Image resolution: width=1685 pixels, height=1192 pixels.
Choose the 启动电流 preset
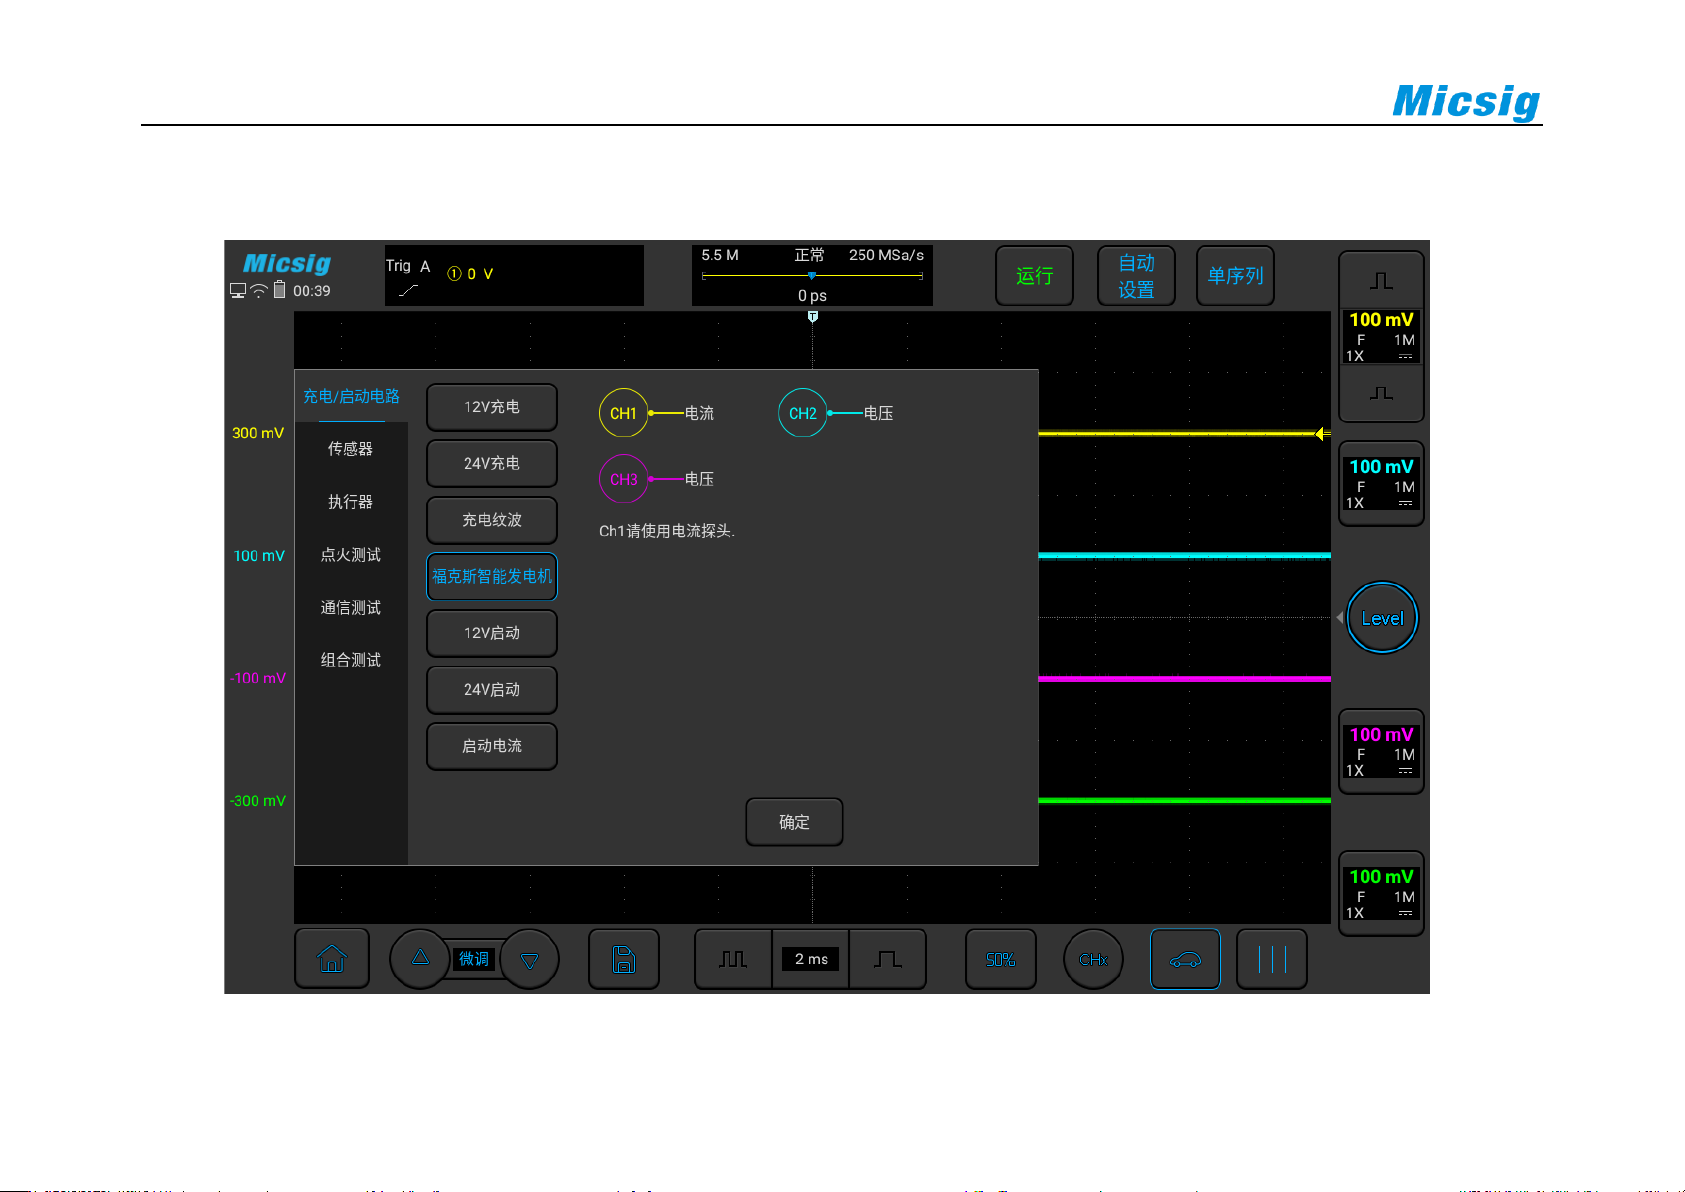click(x=492, y=746)
